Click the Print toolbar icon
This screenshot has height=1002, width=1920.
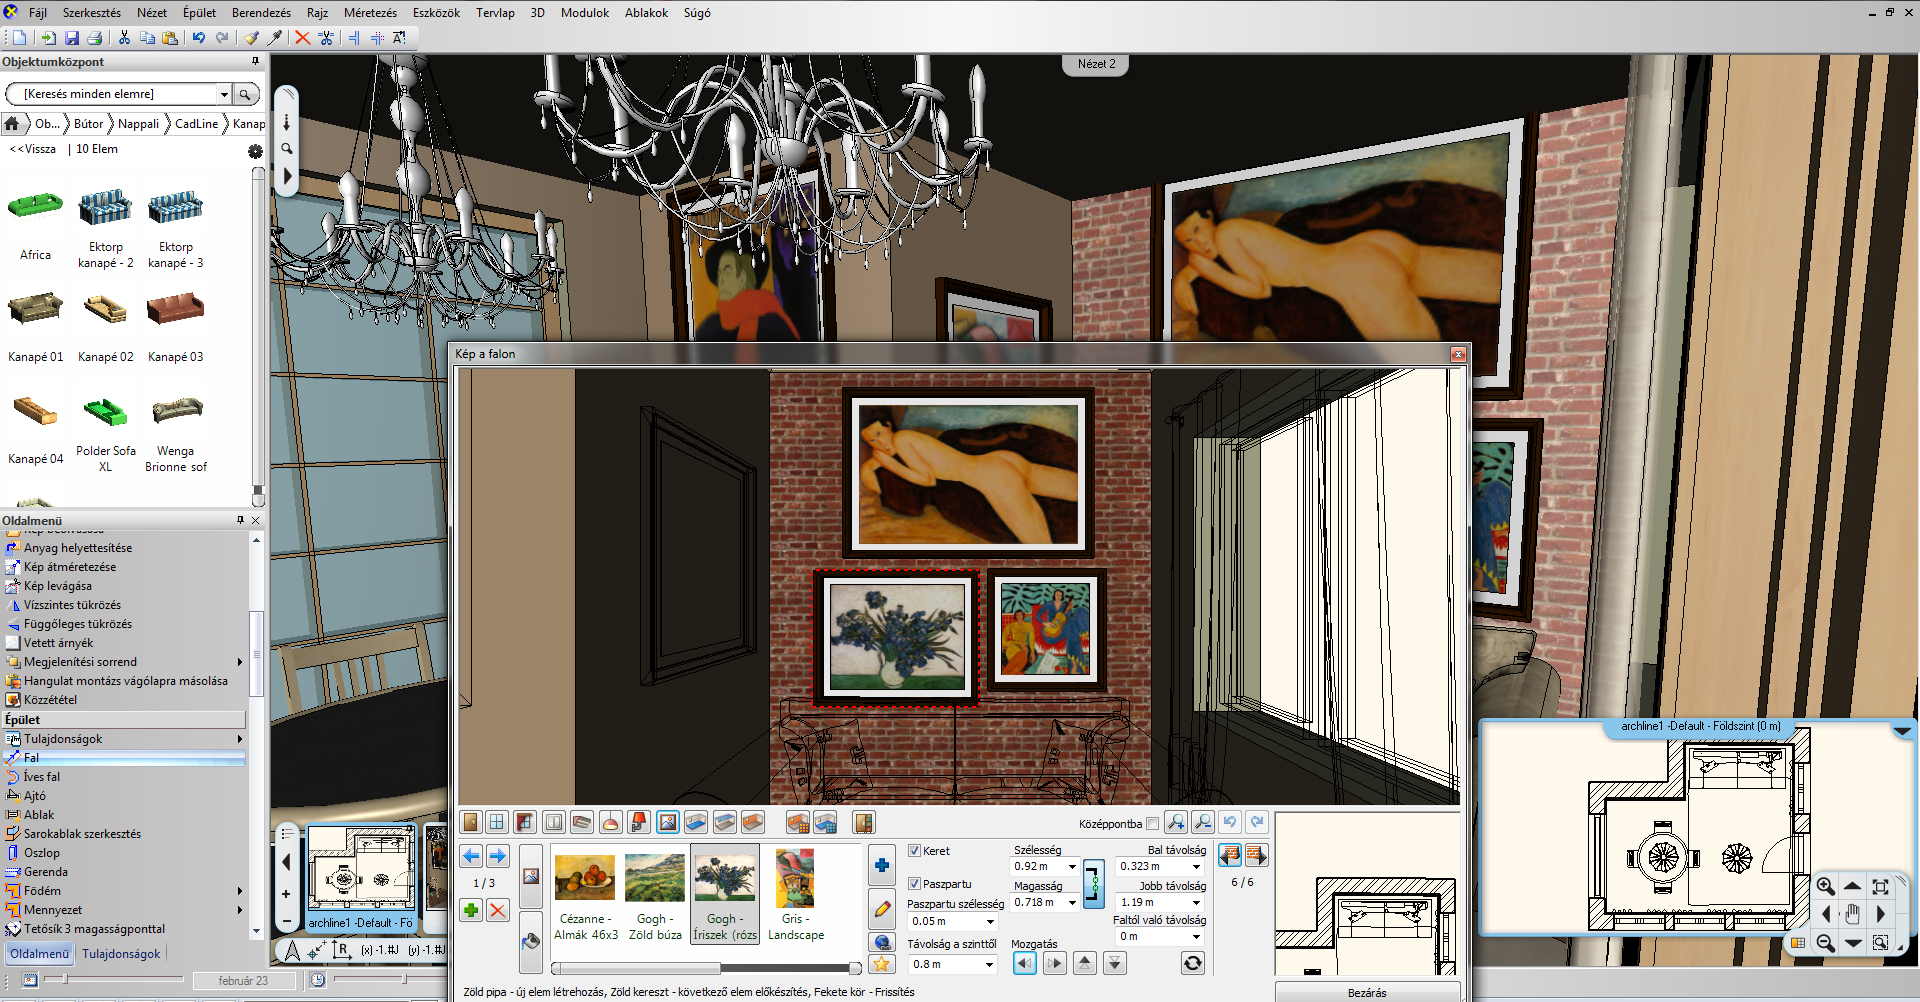95,38
